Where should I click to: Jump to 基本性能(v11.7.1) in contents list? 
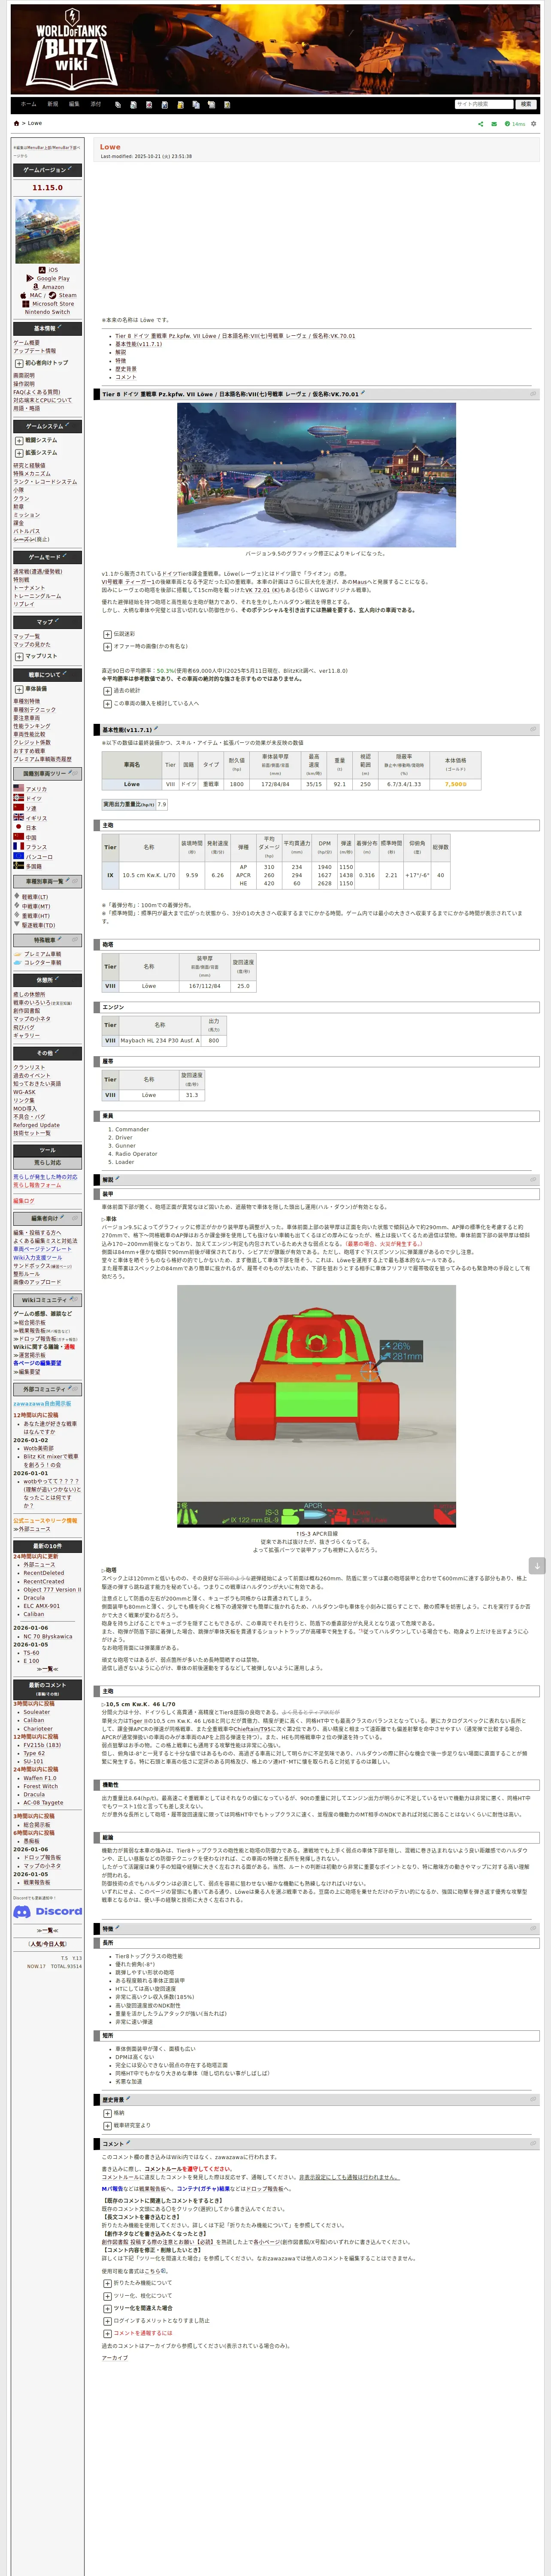coord(138,344)
